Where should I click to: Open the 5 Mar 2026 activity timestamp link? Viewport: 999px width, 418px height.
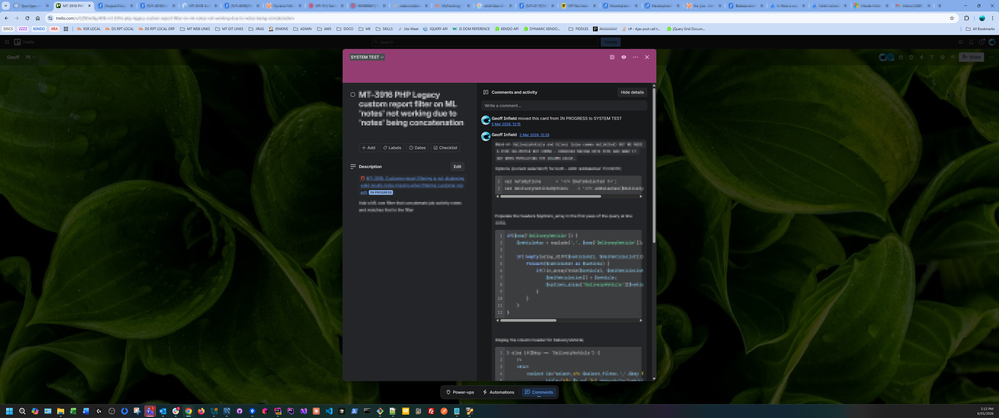click(x=506, y=124)
